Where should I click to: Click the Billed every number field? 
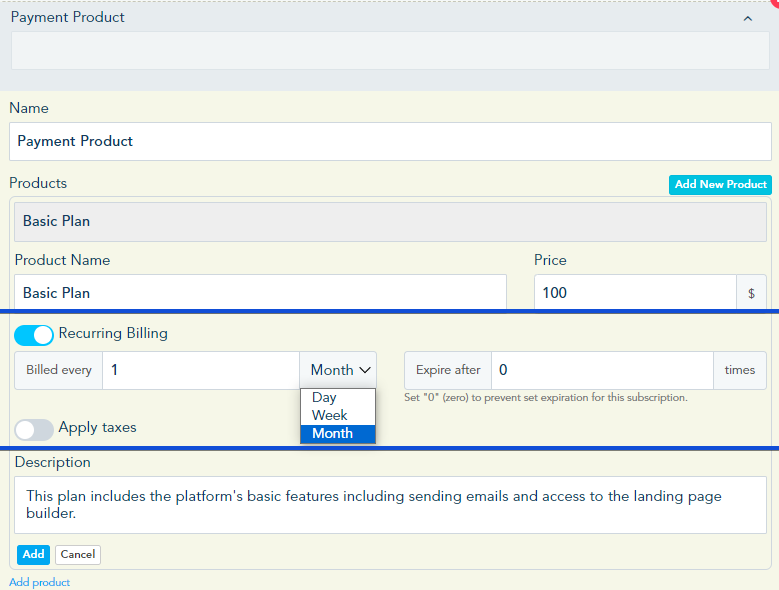pos(200,370)
